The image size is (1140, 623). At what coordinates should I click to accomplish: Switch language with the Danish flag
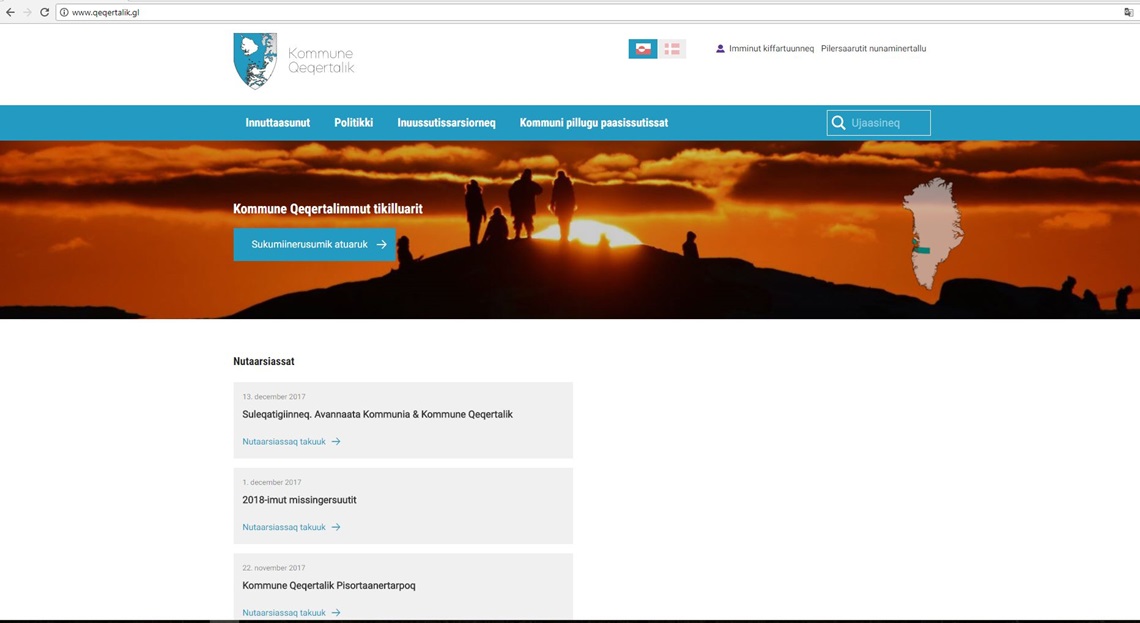(672, 49)
